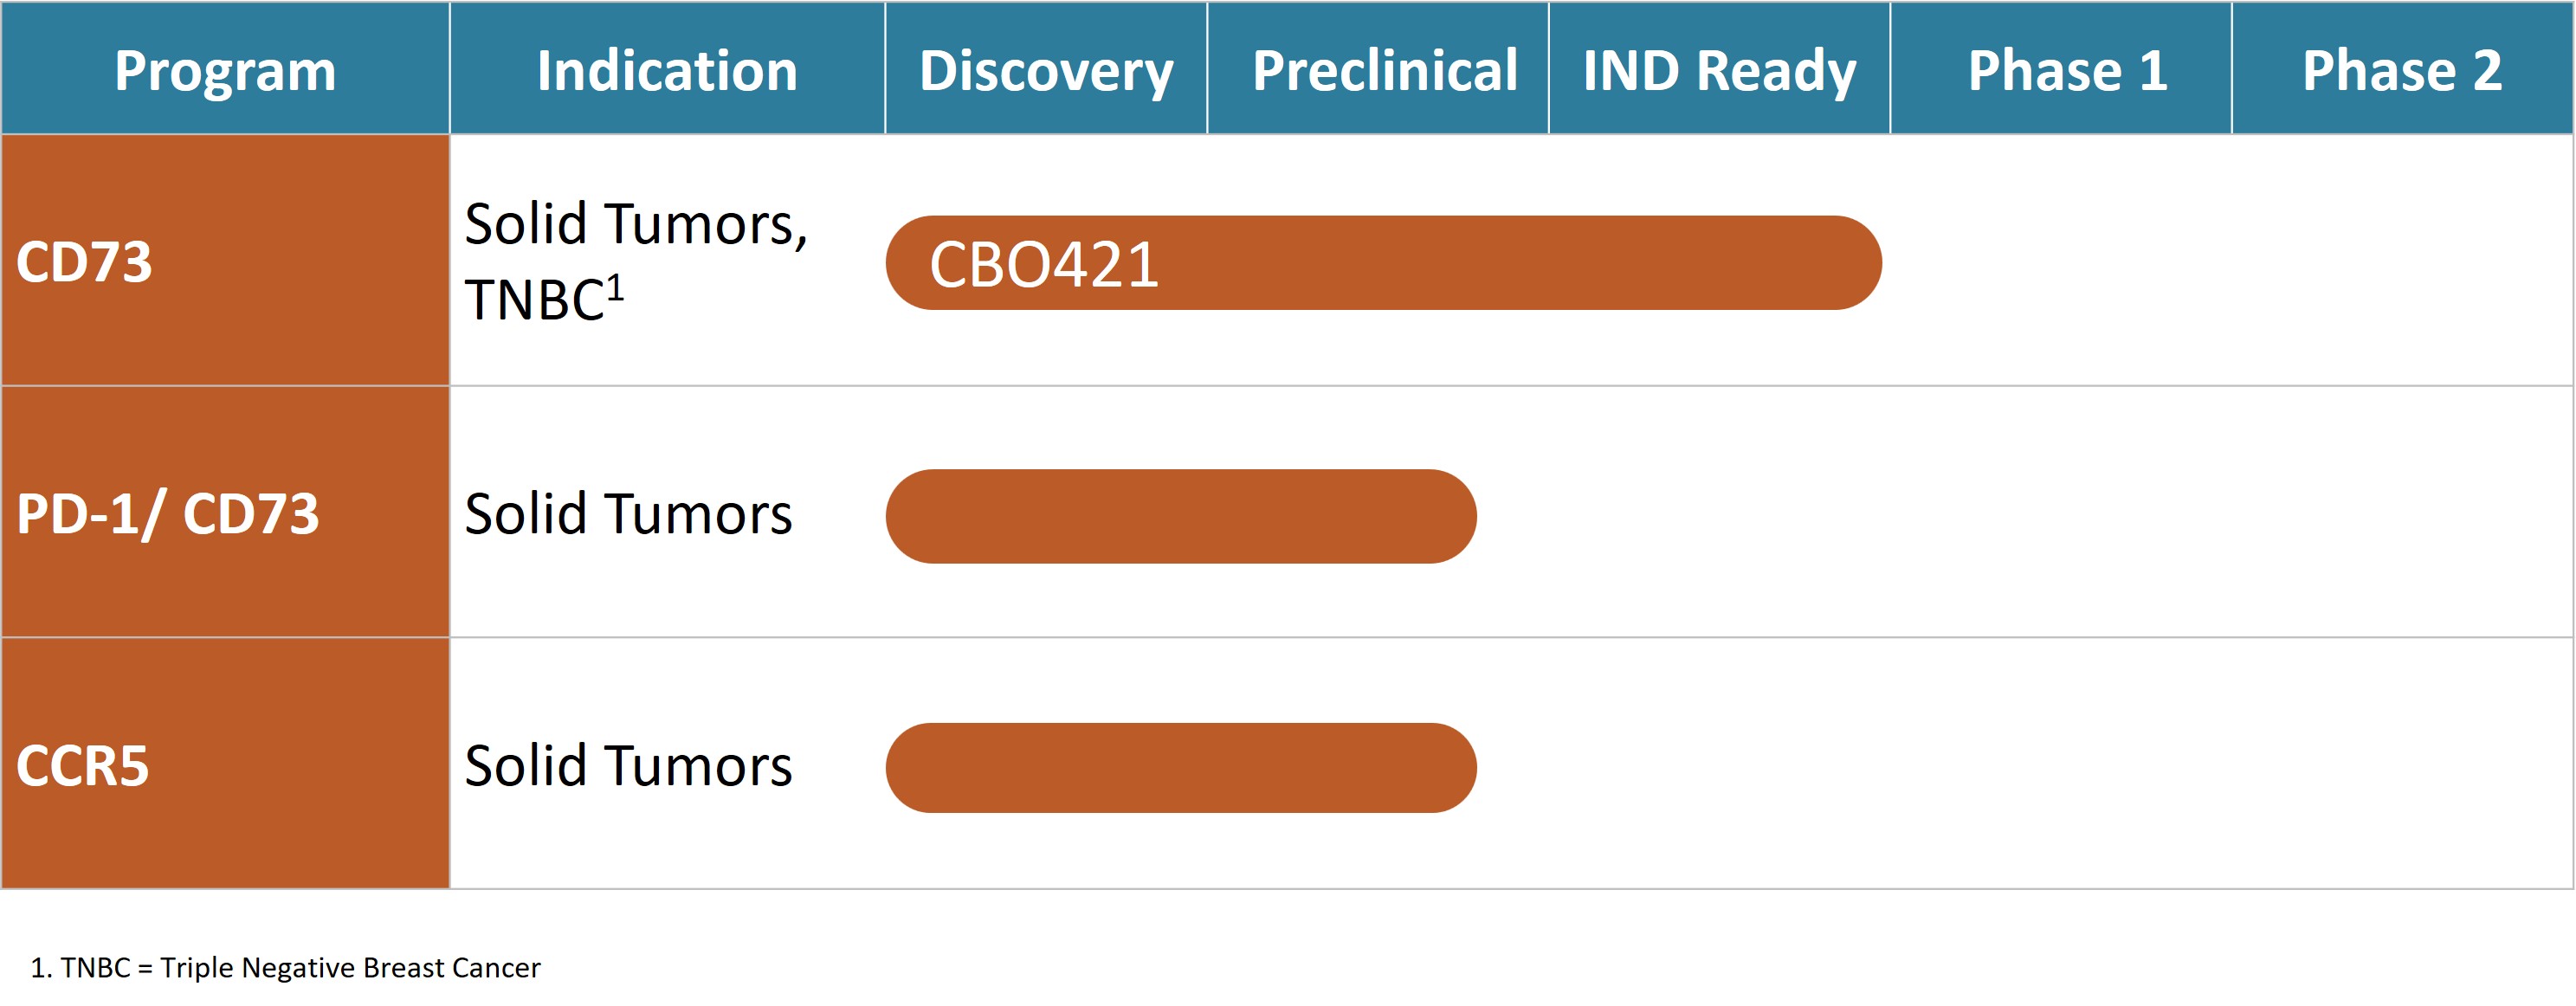Click the superscript 1 after TNBC
The image size is (2576, 1006).
[615, 288]
